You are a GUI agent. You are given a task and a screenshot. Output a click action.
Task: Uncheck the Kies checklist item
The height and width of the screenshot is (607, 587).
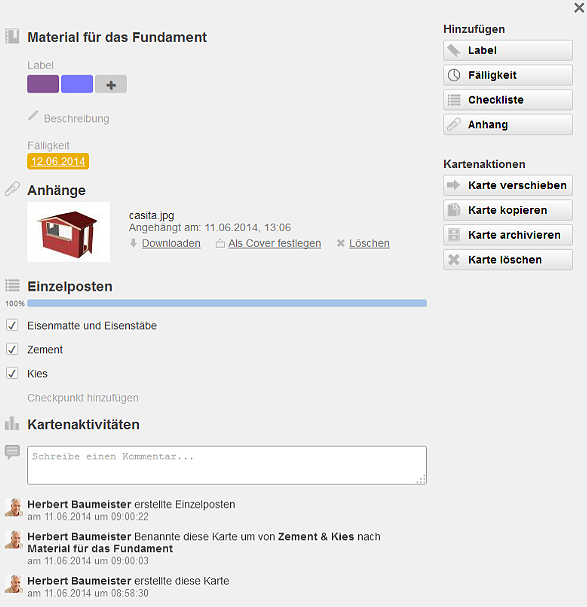(12, 373)
